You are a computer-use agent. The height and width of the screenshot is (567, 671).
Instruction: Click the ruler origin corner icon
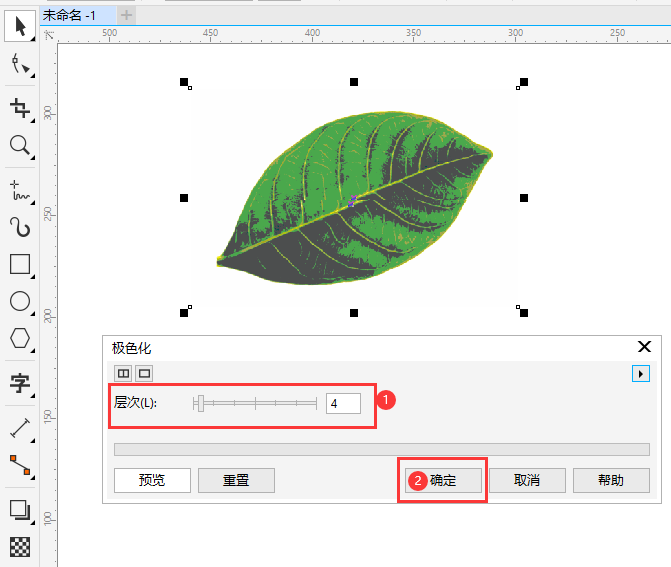point(49,35)
